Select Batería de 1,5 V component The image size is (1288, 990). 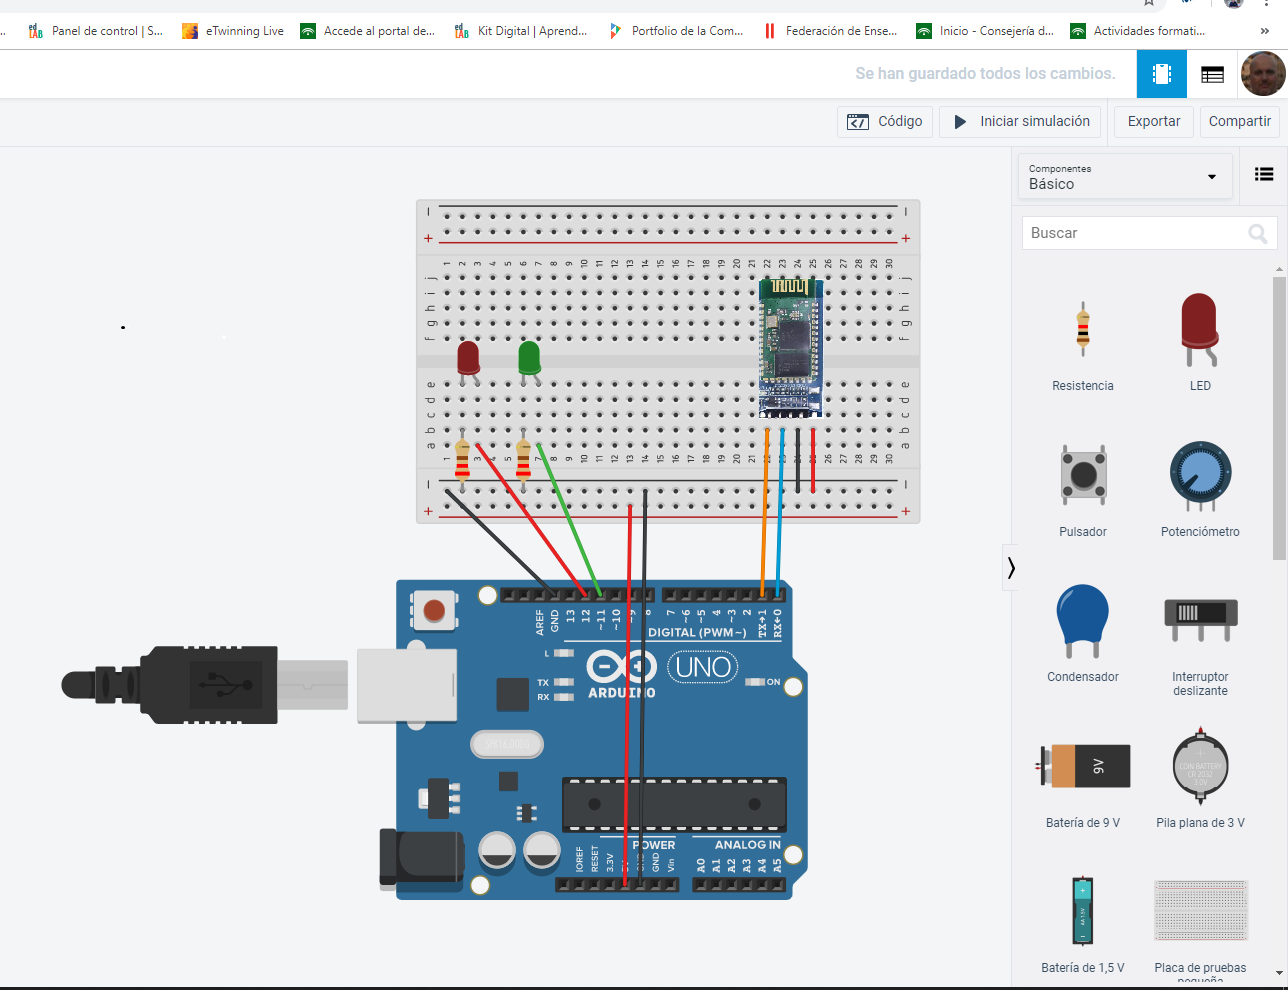(x=1083, y=924)
